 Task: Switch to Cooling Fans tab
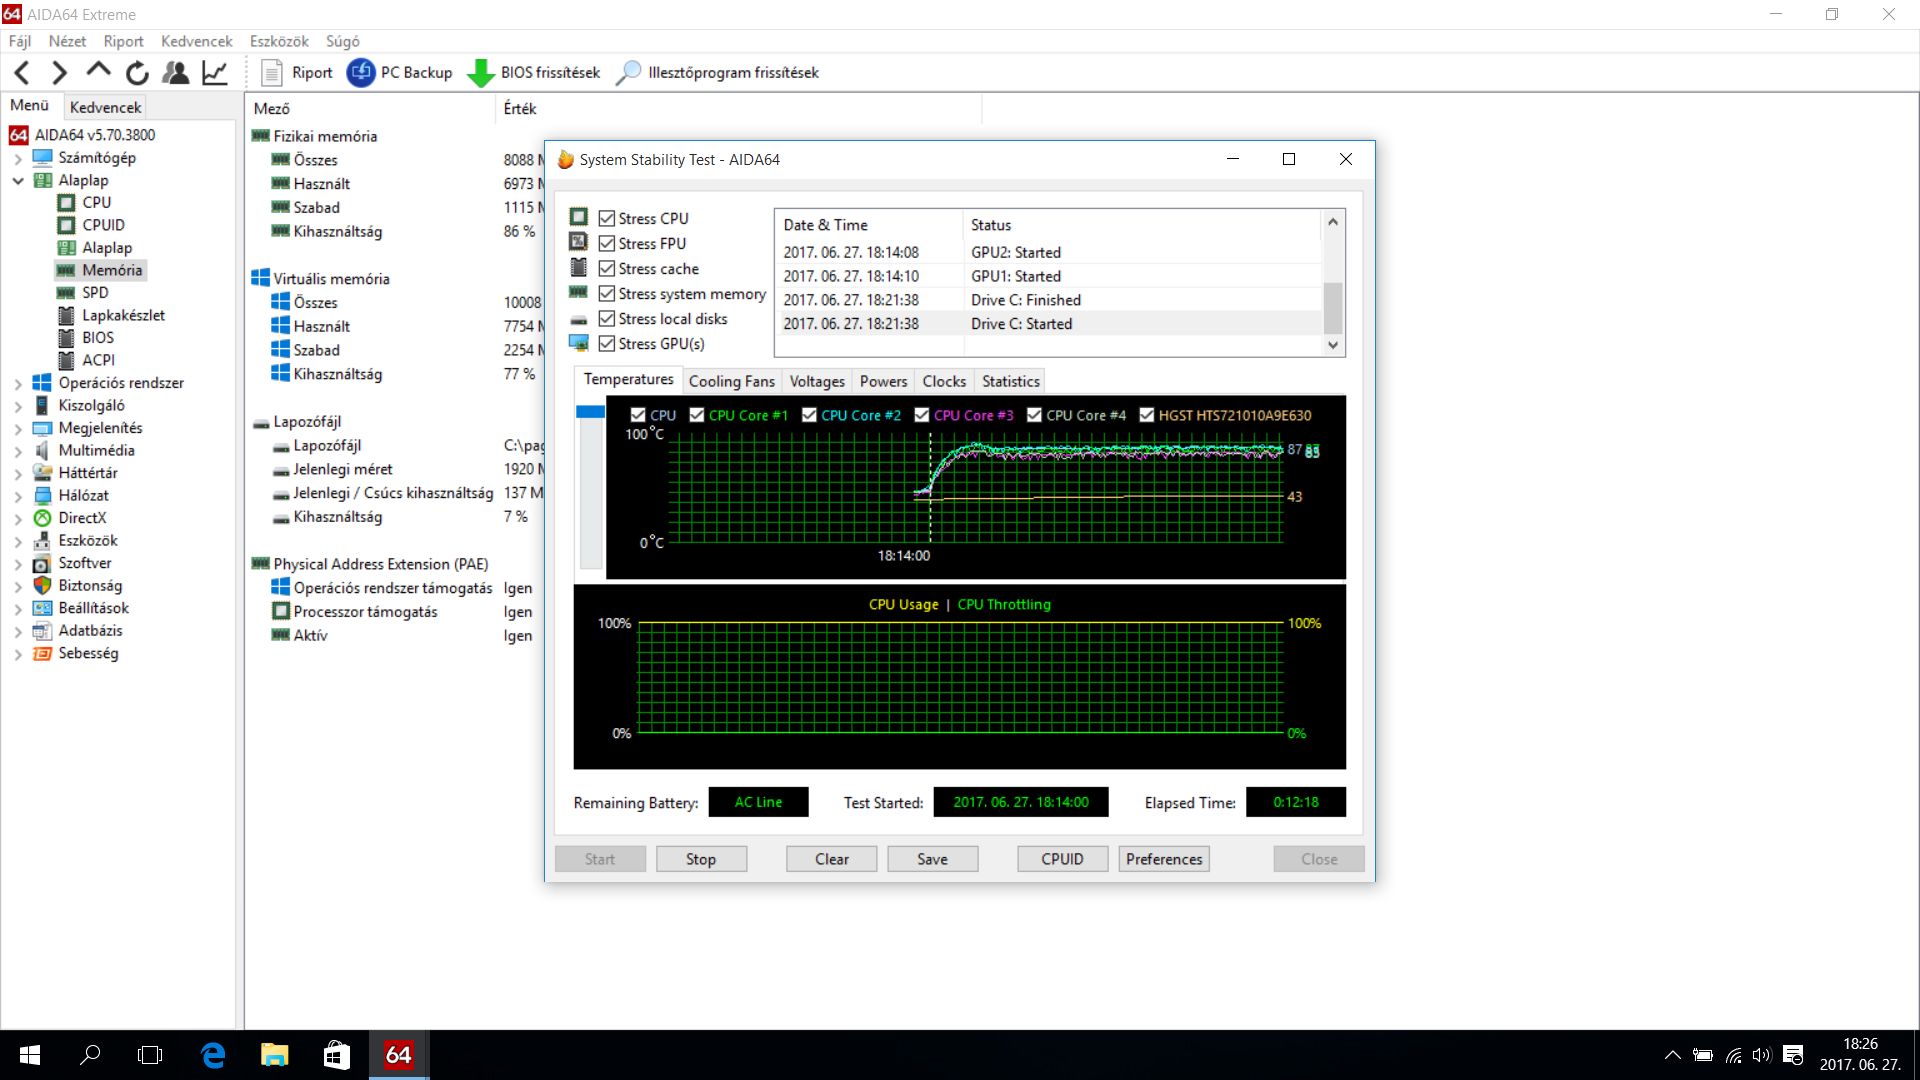731,381
